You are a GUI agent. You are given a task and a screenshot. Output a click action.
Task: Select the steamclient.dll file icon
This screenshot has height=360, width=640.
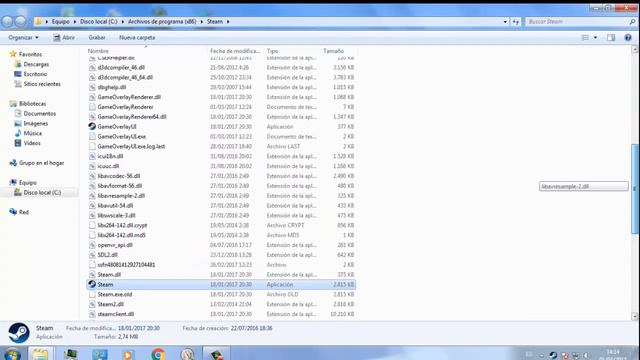[x=92, y=314]
